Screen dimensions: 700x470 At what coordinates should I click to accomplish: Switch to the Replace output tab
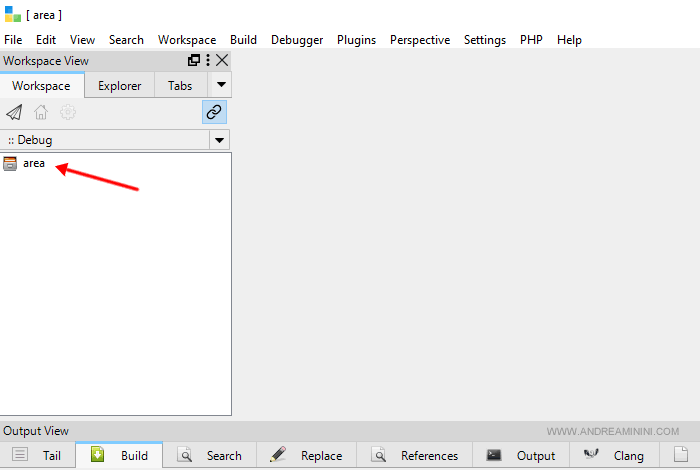tap(307, 455)
